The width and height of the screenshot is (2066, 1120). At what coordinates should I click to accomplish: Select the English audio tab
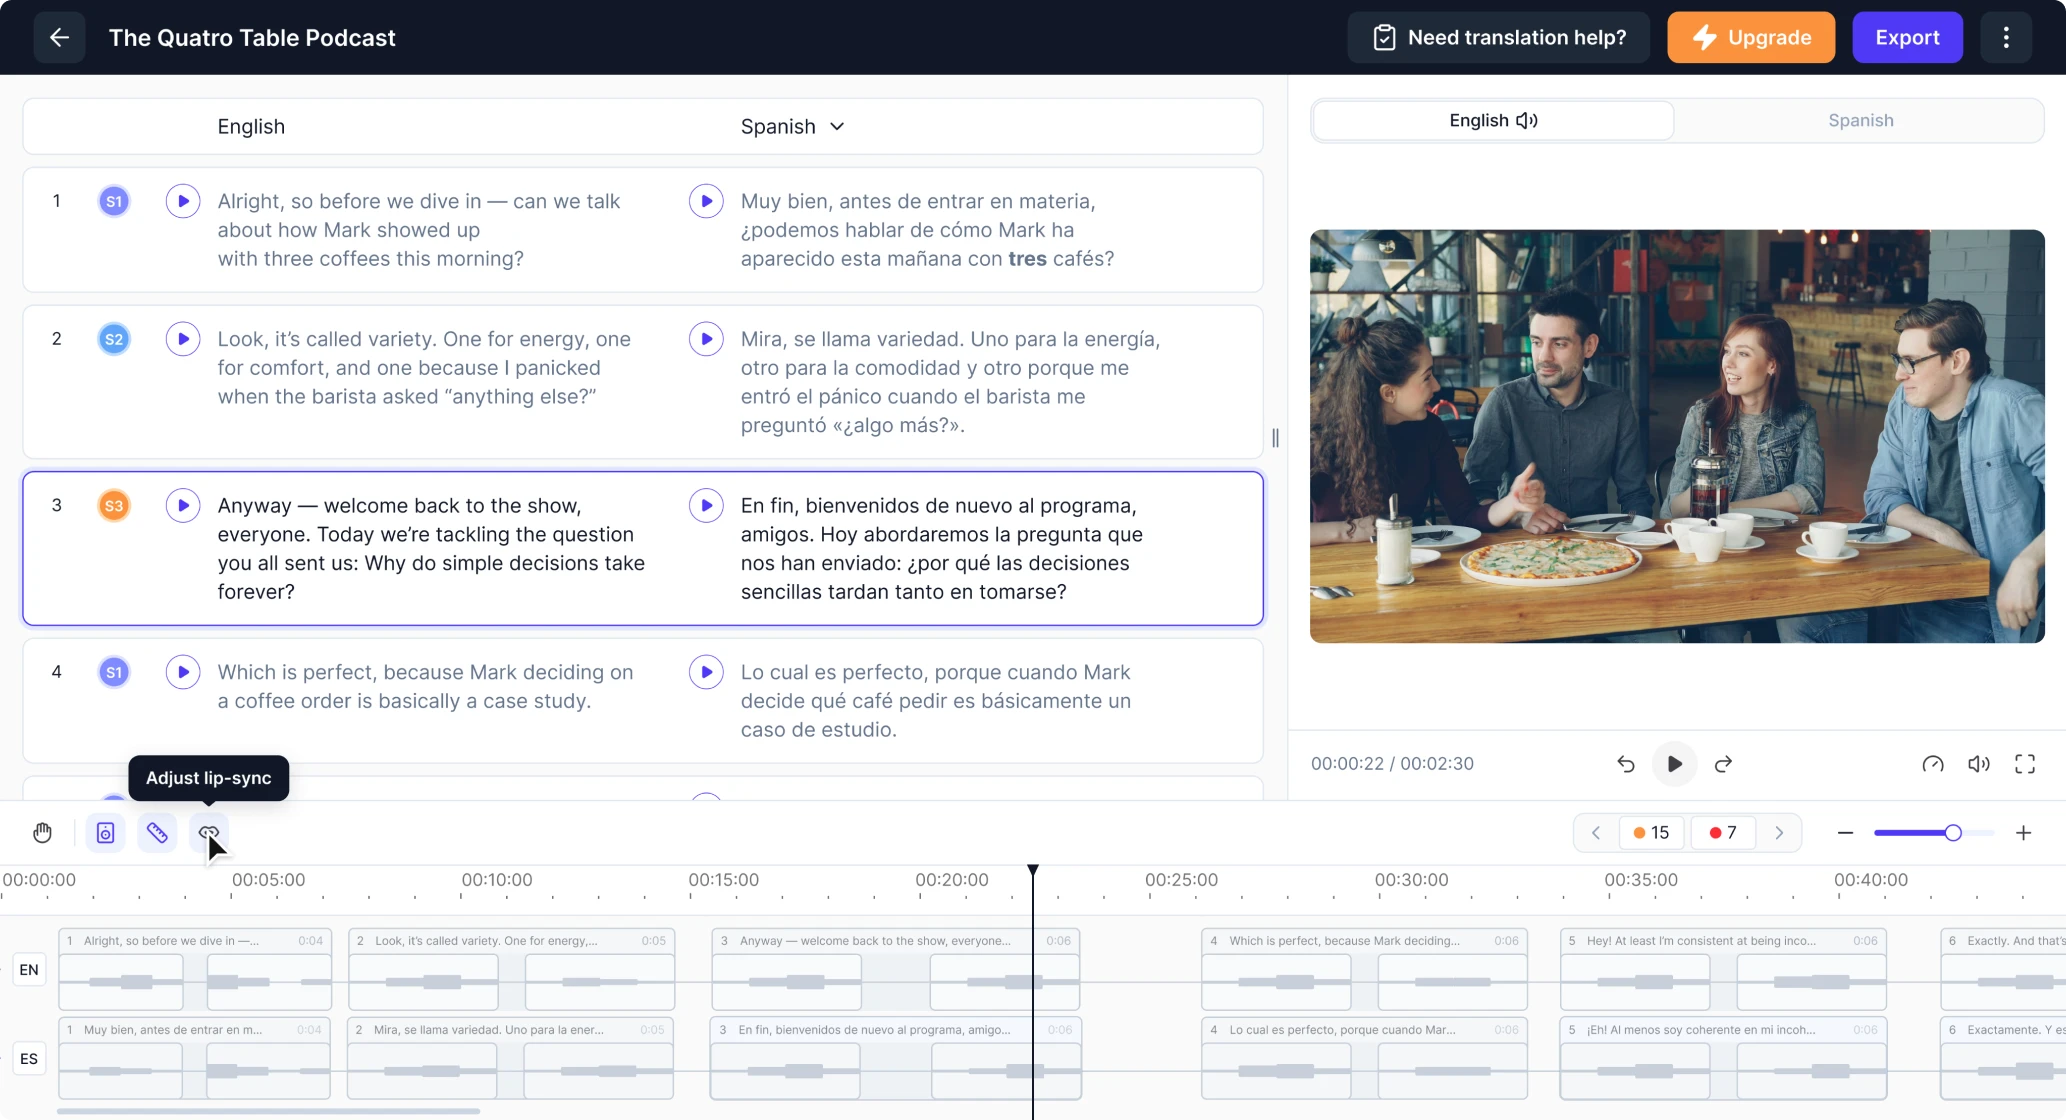[x=1492, y=121]
